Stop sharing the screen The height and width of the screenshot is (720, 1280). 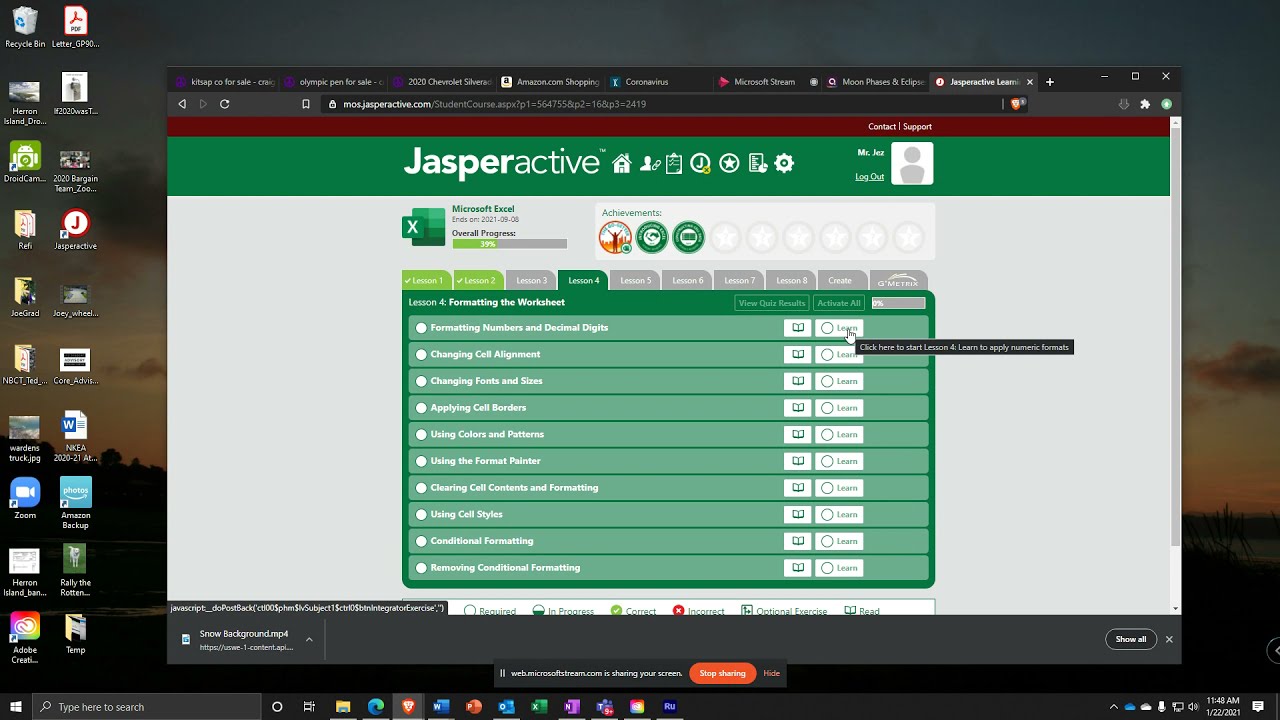(723, 673)
